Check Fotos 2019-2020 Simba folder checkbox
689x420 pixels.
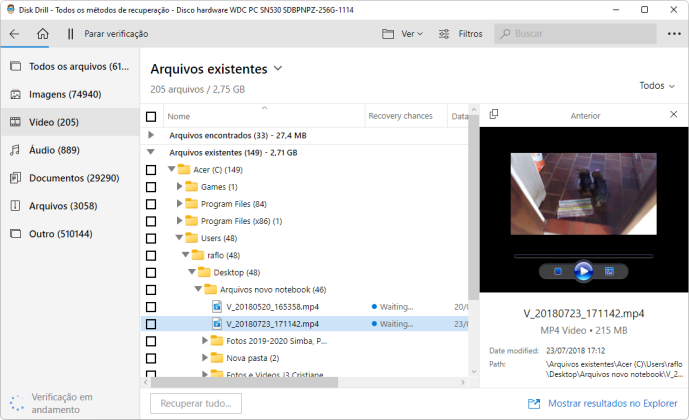151,341
